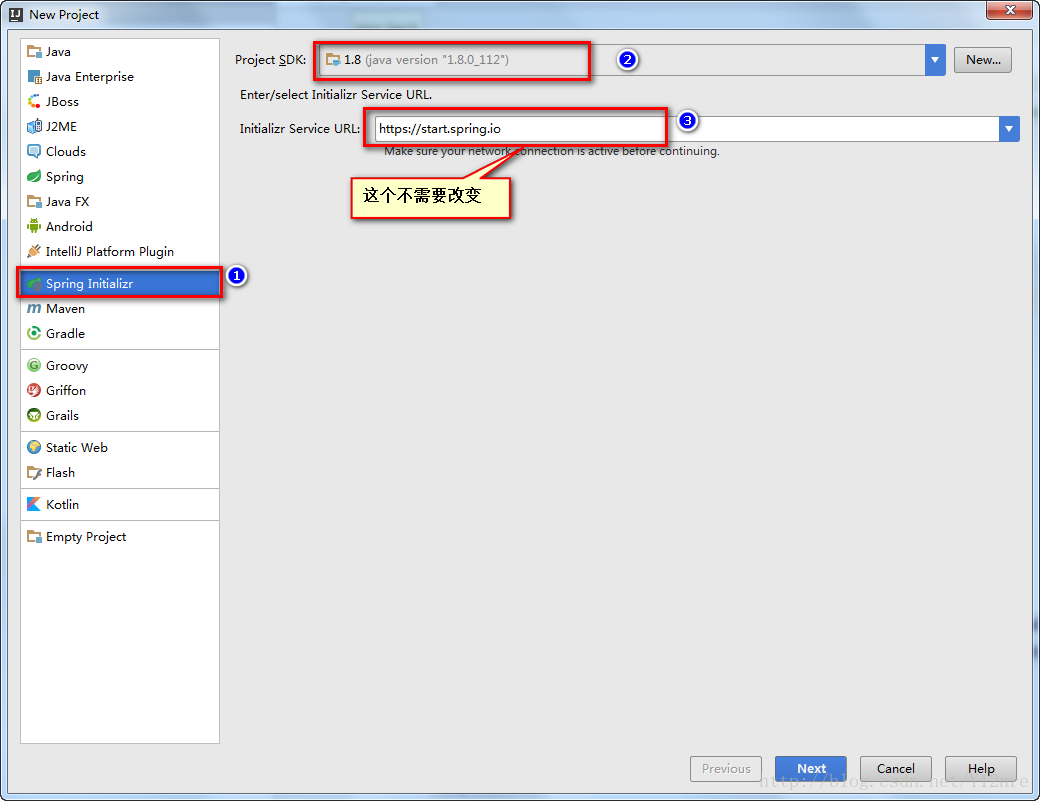Choose IntelliJ Platform Plugin icon
The width and height of the screenshot is (1040, 801).
(34, 251)
